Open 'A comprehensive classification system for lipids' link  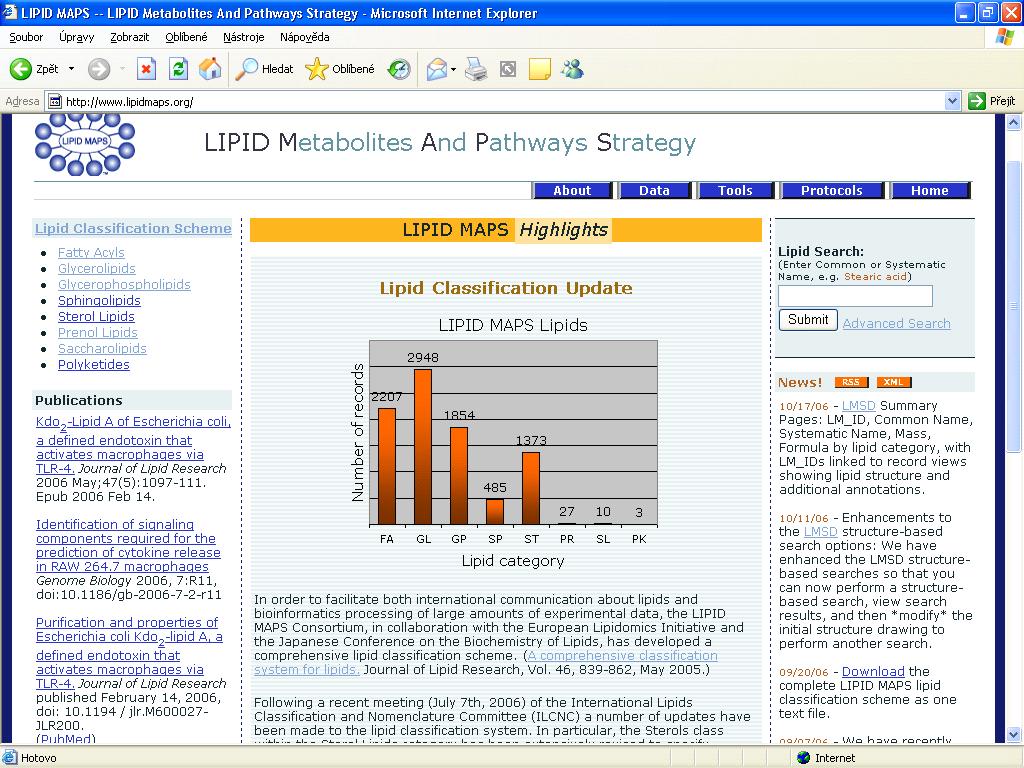point(486,662)
